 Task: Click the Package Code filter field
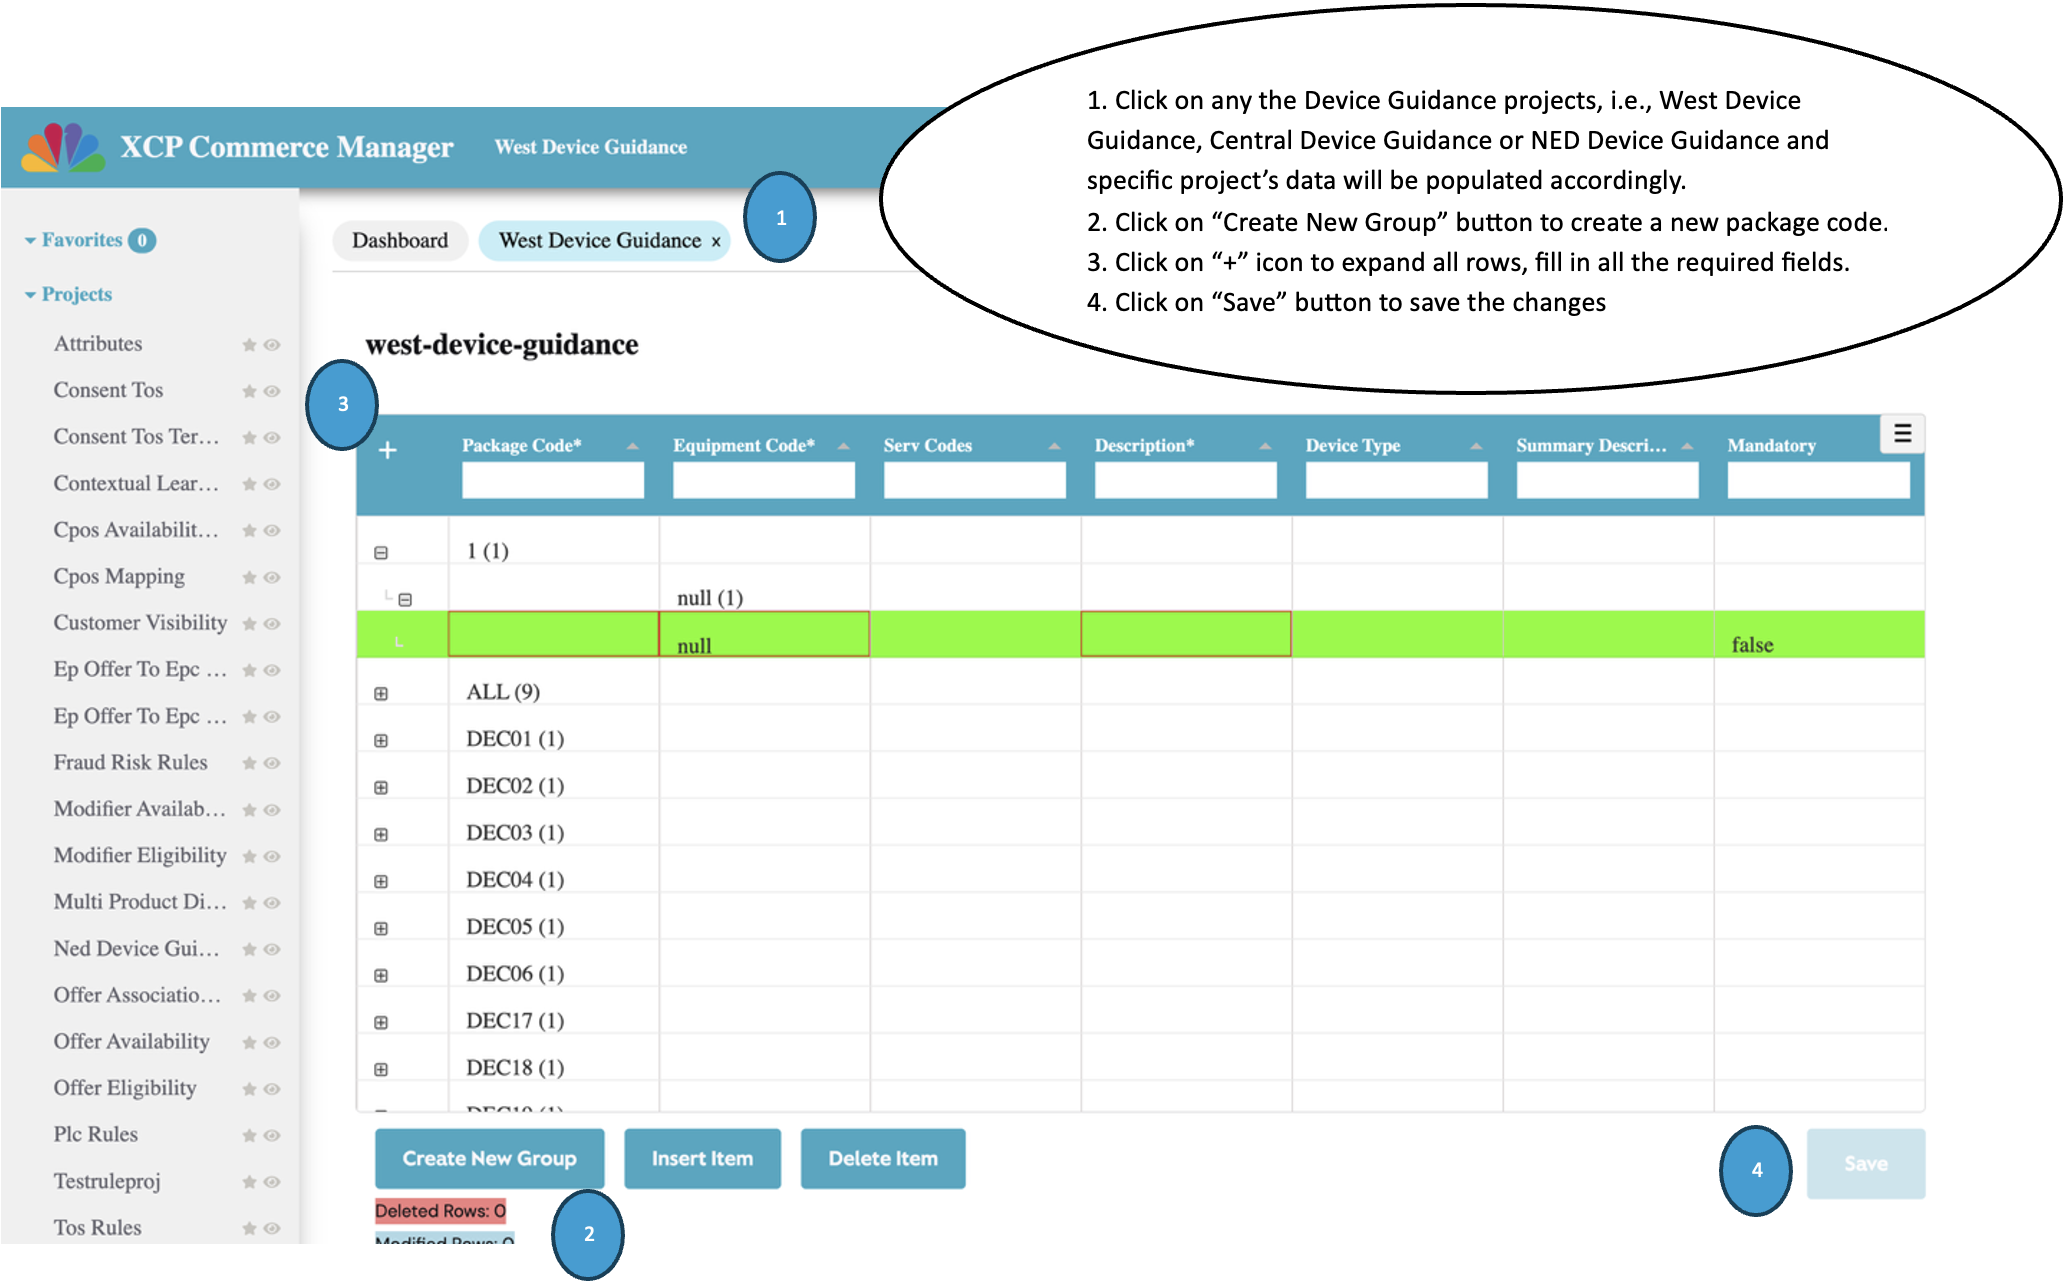pyautogui.click(x=553, y=481)
